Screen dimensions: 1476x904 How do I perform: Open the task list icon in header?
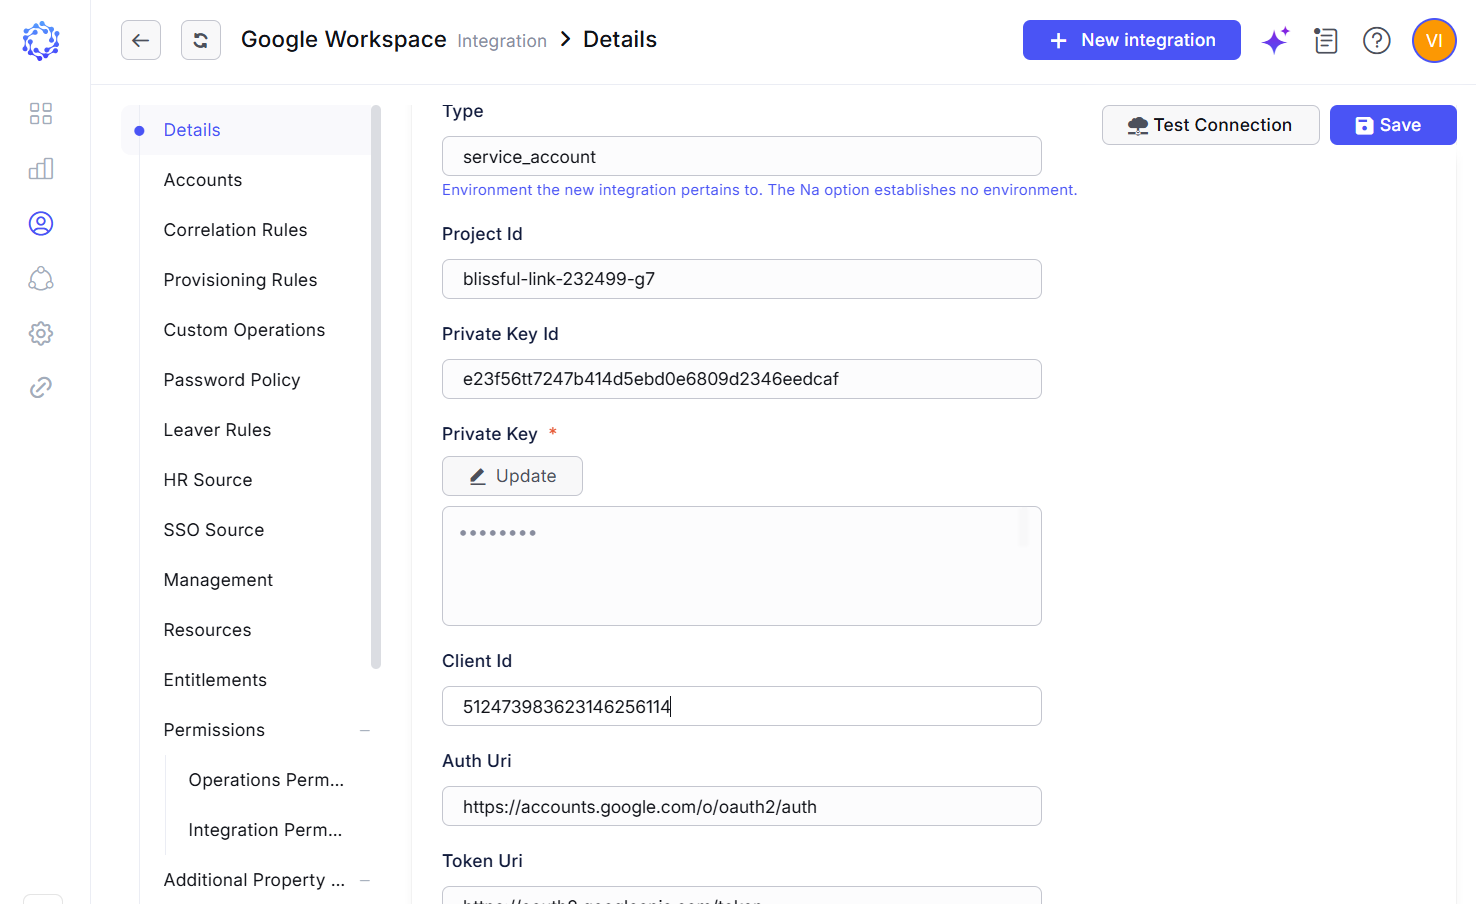click(1326, 40)
